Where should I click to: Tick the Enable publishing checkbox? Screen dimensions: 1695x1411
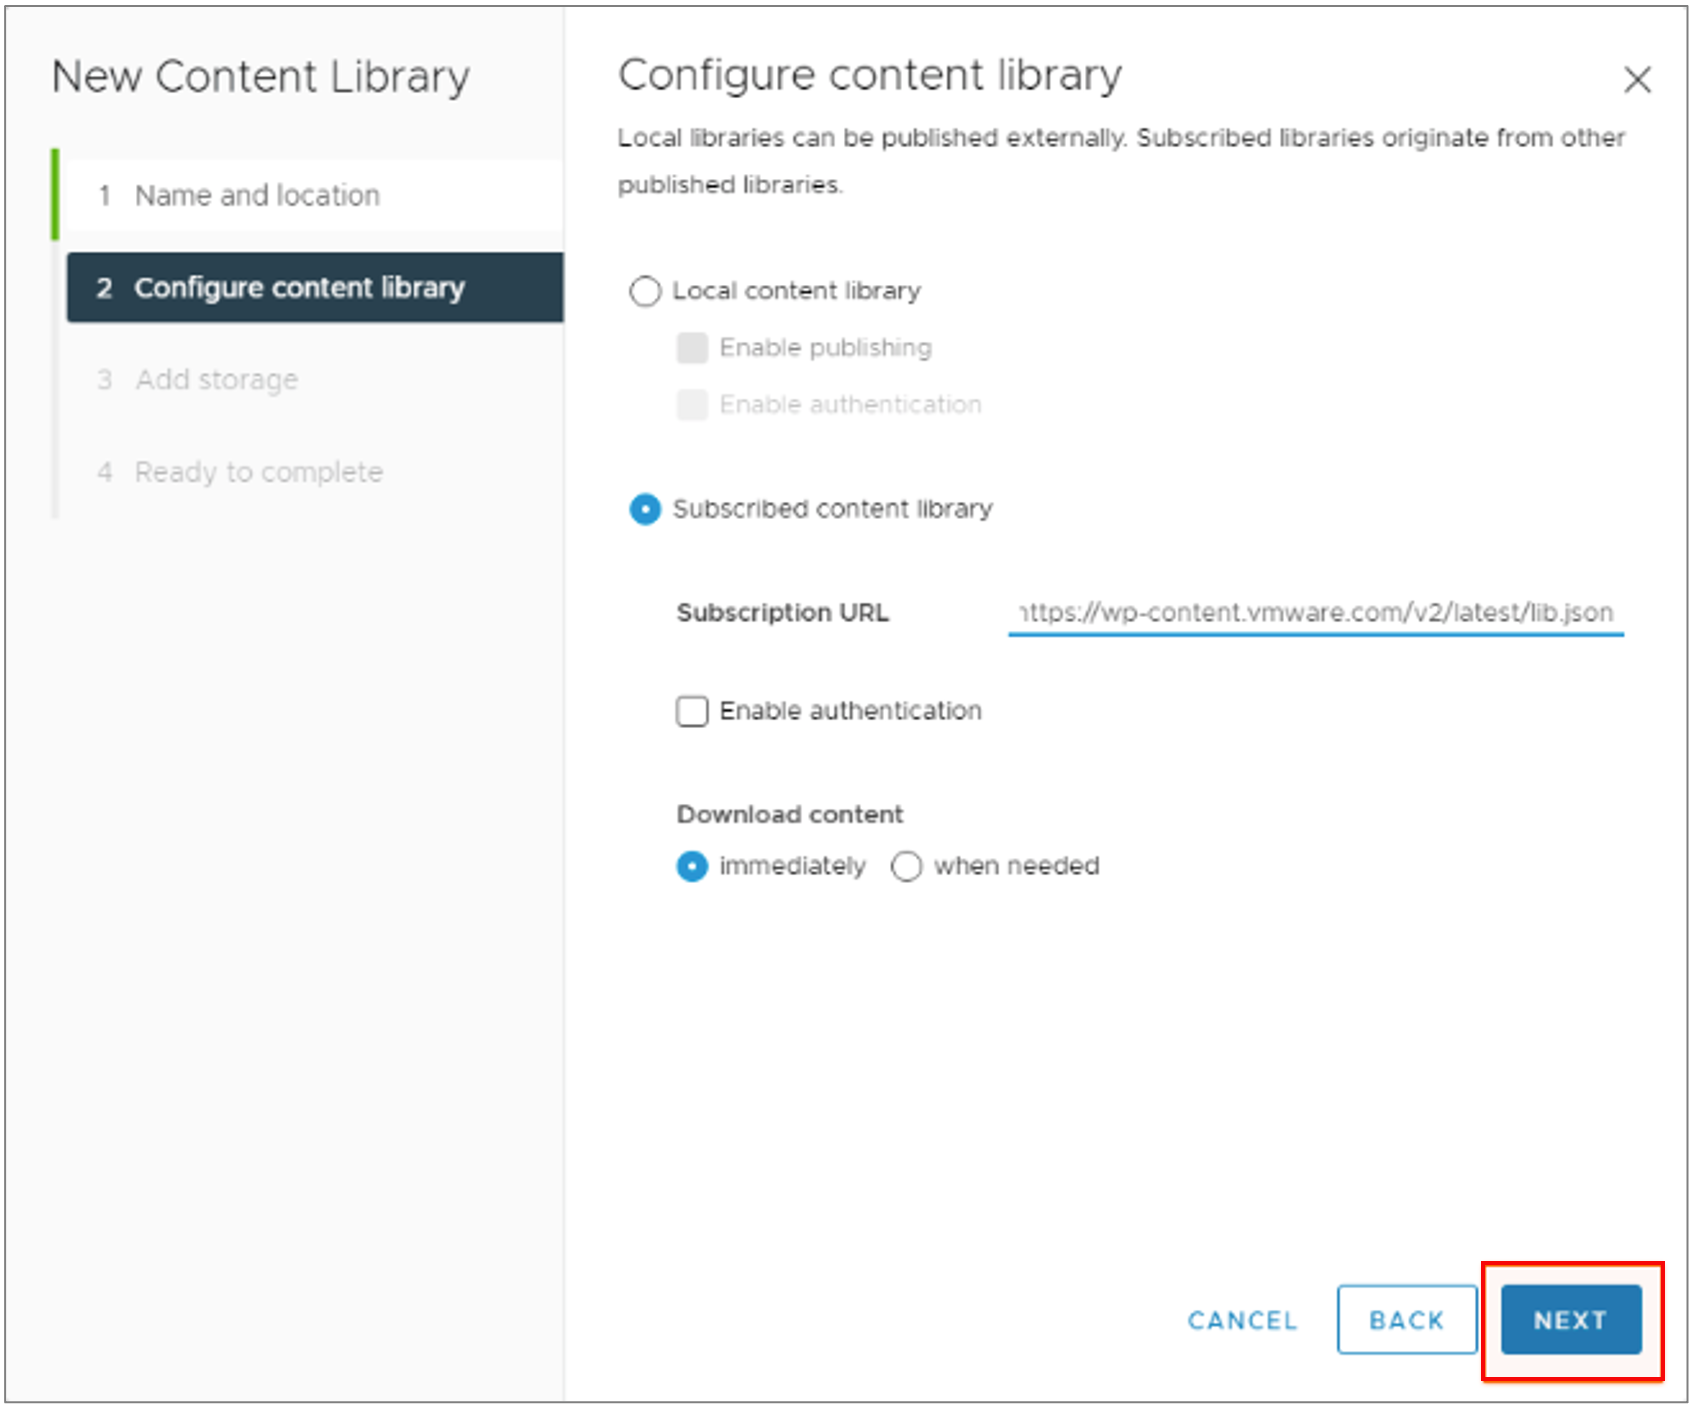[692, 348]
